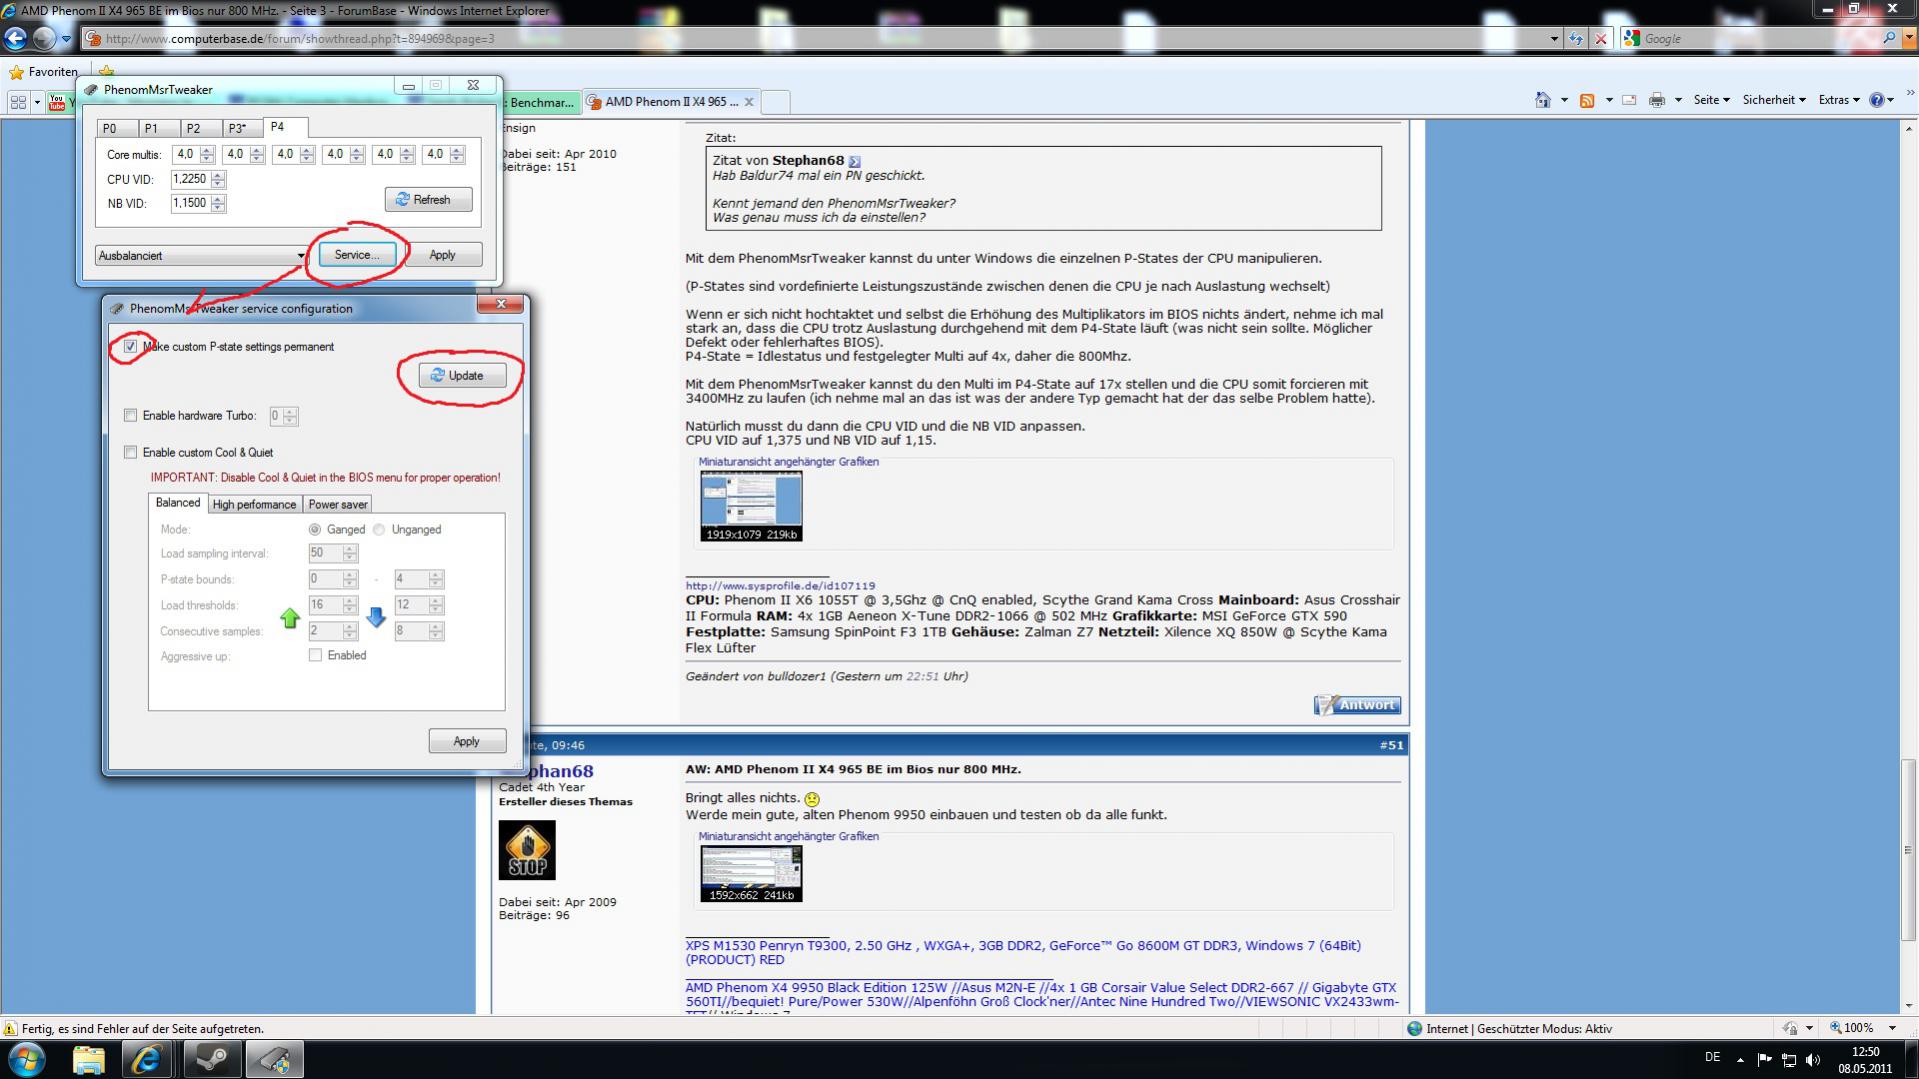
Task: Open the Seite menu dropdown
Action: [x=1711, y=100]
